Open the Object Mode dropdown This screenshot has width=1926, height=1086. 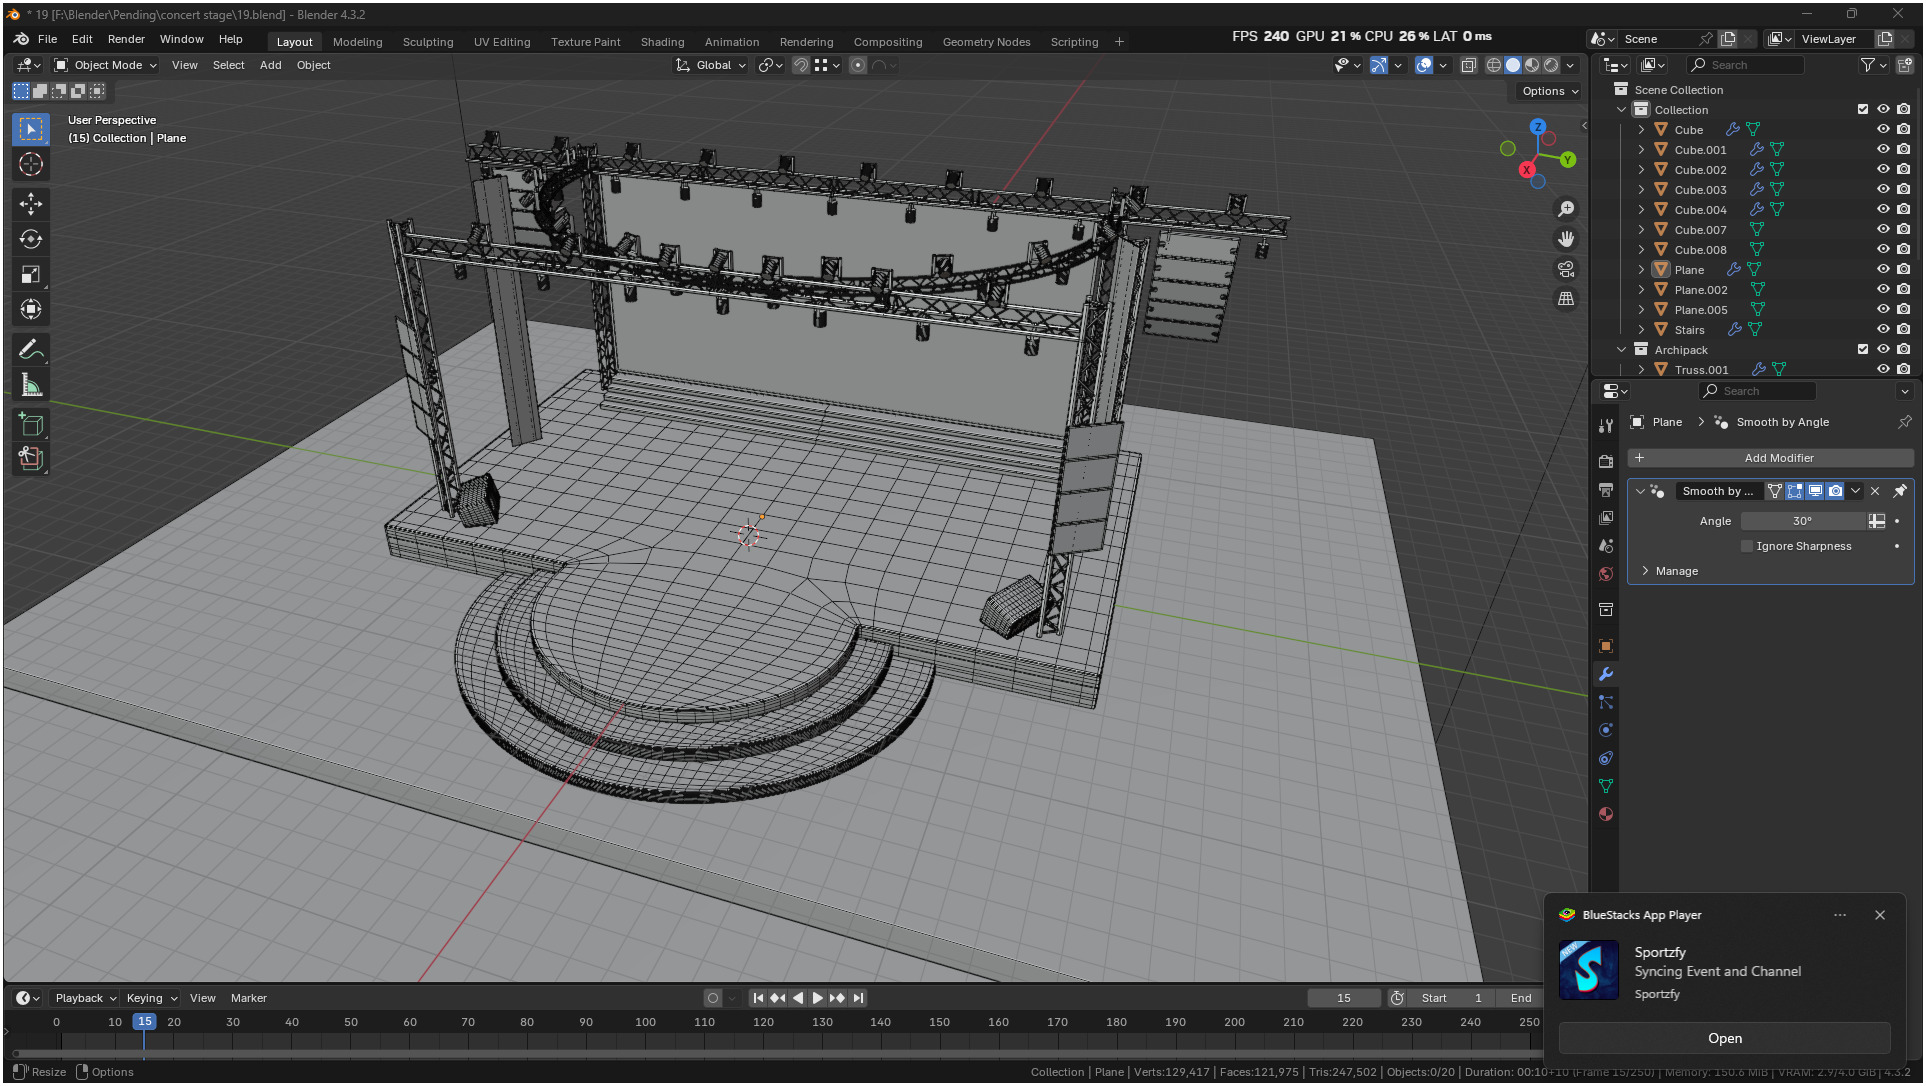point(106,65)
